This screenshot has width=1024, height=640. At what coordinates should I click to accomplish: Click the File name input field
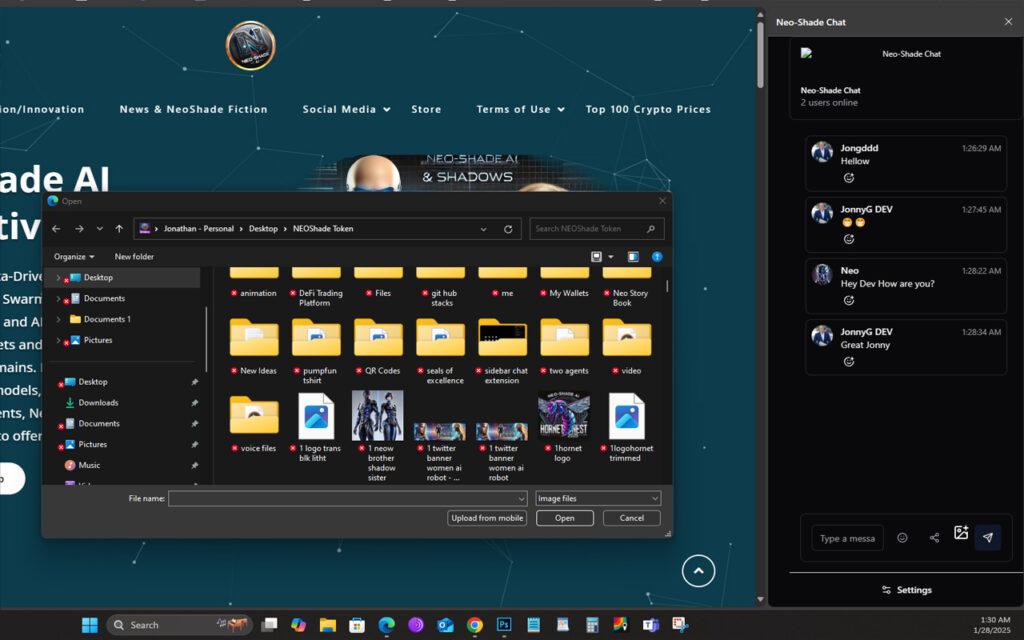point(347,498)
